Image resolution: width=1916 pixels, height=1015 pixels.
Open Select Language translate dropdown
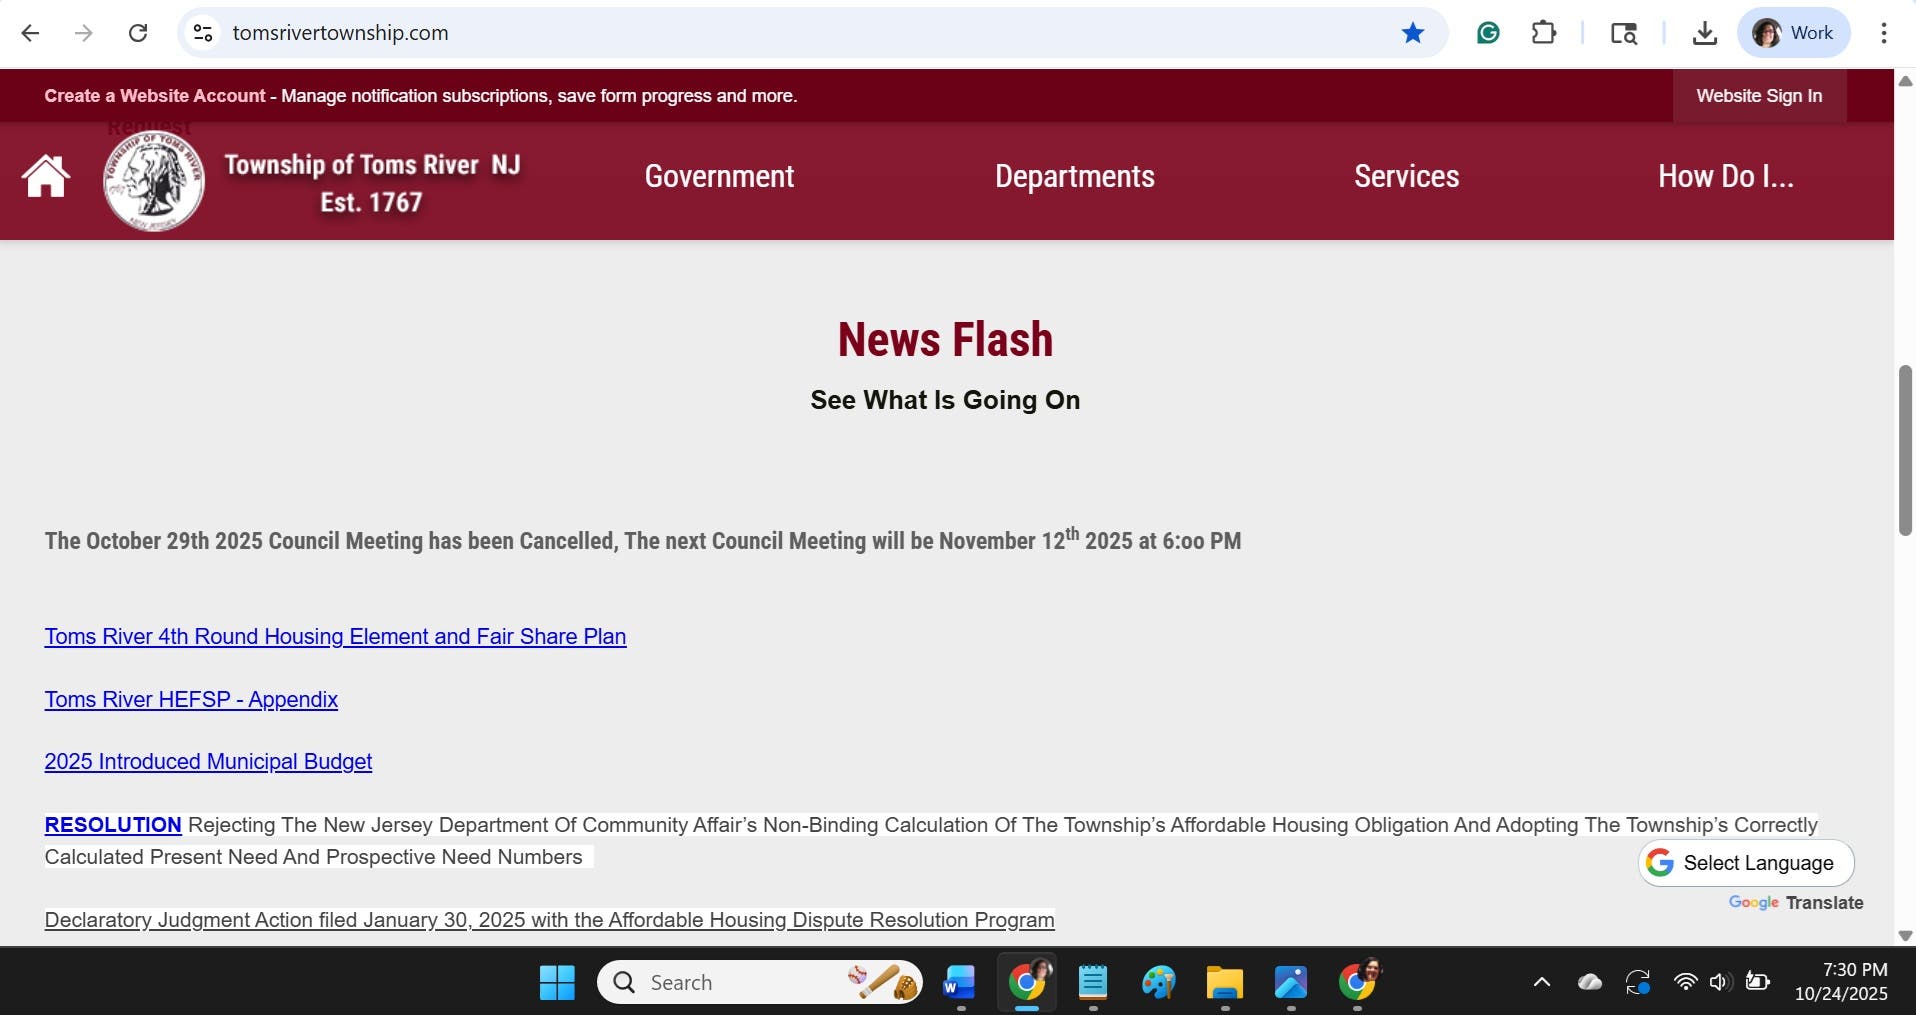pyautogui.click(x=1746, y=863)
